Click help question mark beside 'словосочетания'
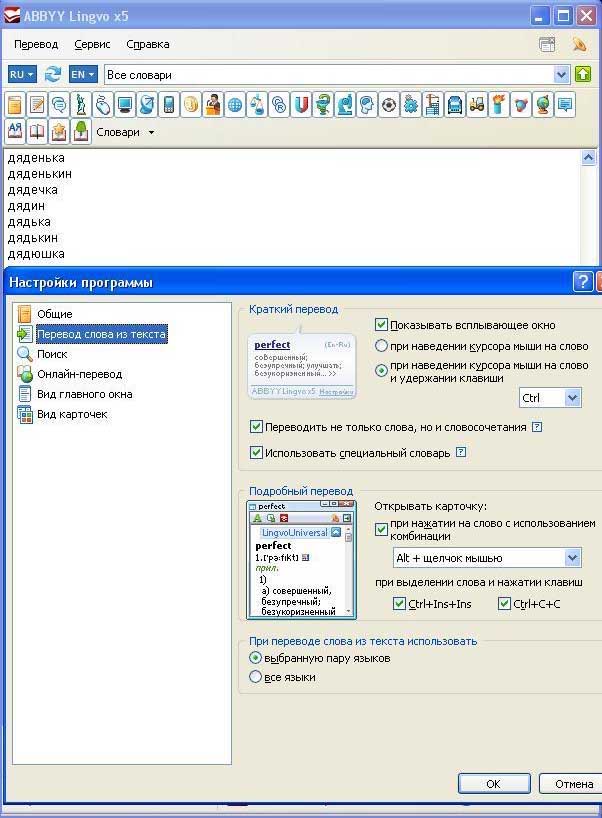The height and width of the screenshot is (818, 602). coord(537,427)
